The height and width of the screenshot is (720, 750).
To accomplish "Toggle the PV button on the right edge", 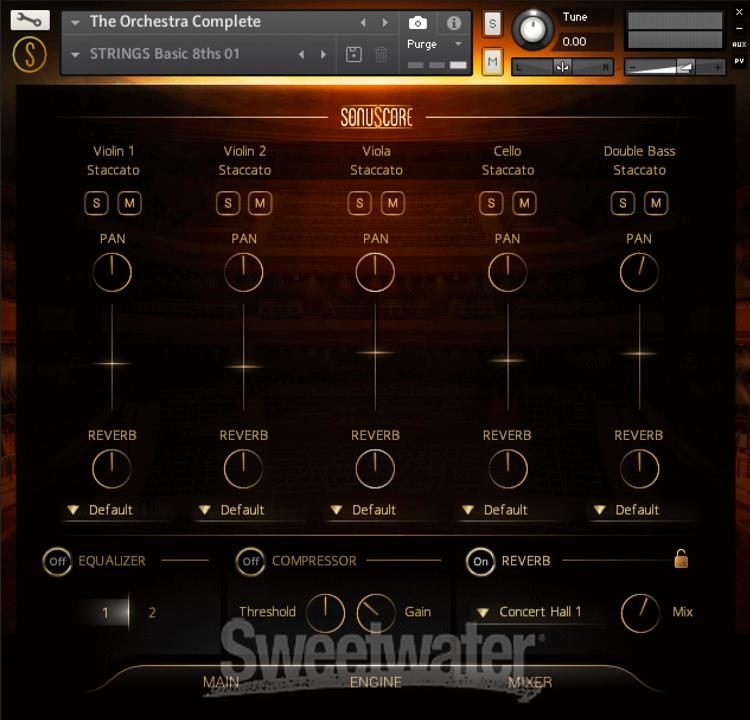I will [739, 61].
